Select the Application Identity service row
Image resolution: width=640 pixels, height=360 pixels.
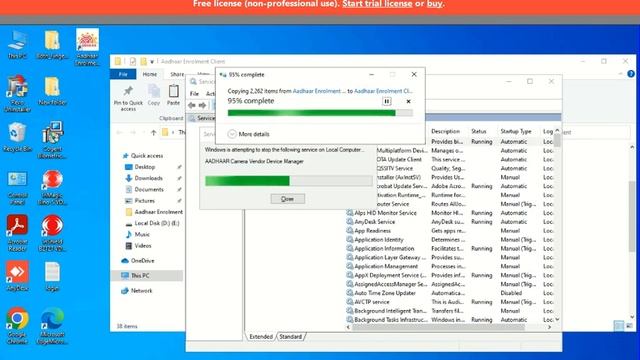[x=450, y=240]
